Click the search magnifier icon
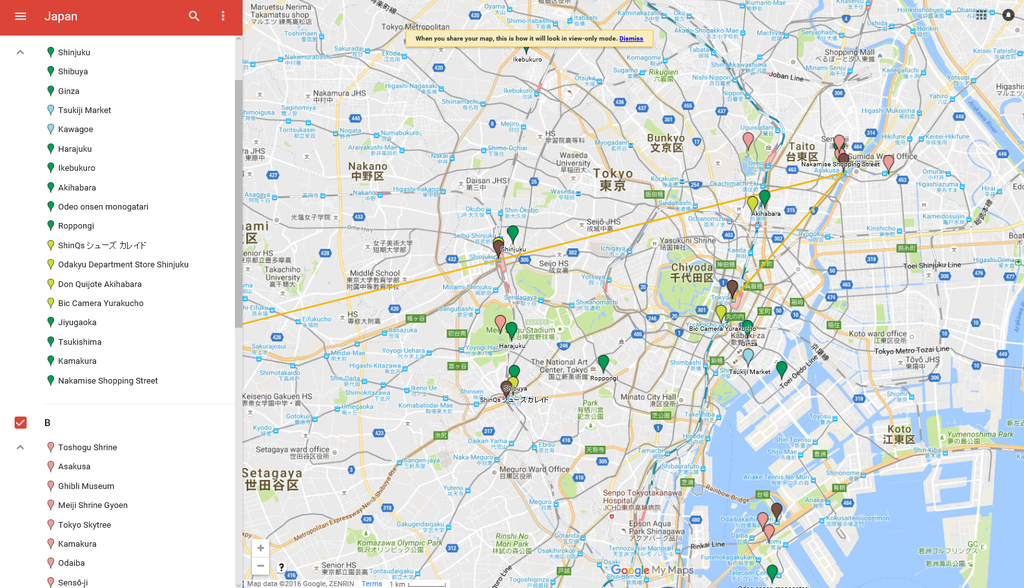Image resolution: width=1024 pixels, height=588 pixels. tap(194, 16)
